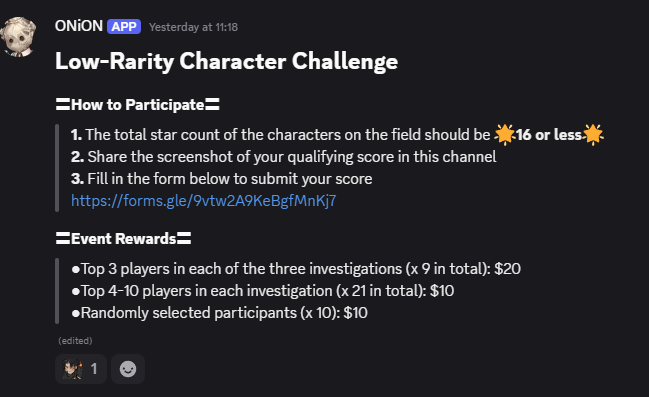Click the 'Top 3 players' $20 reward line
Viewport: 649px width, 397px height.
pos(296,269)
